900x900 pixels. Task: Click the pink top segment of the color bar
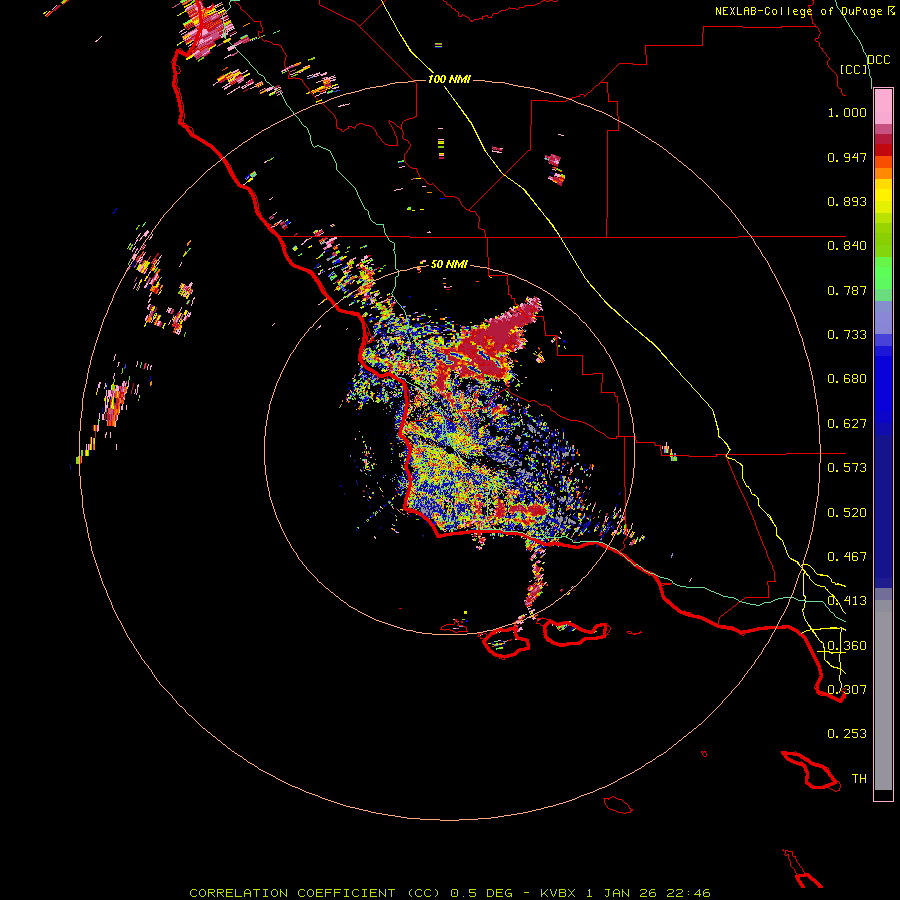pos(883,107)
